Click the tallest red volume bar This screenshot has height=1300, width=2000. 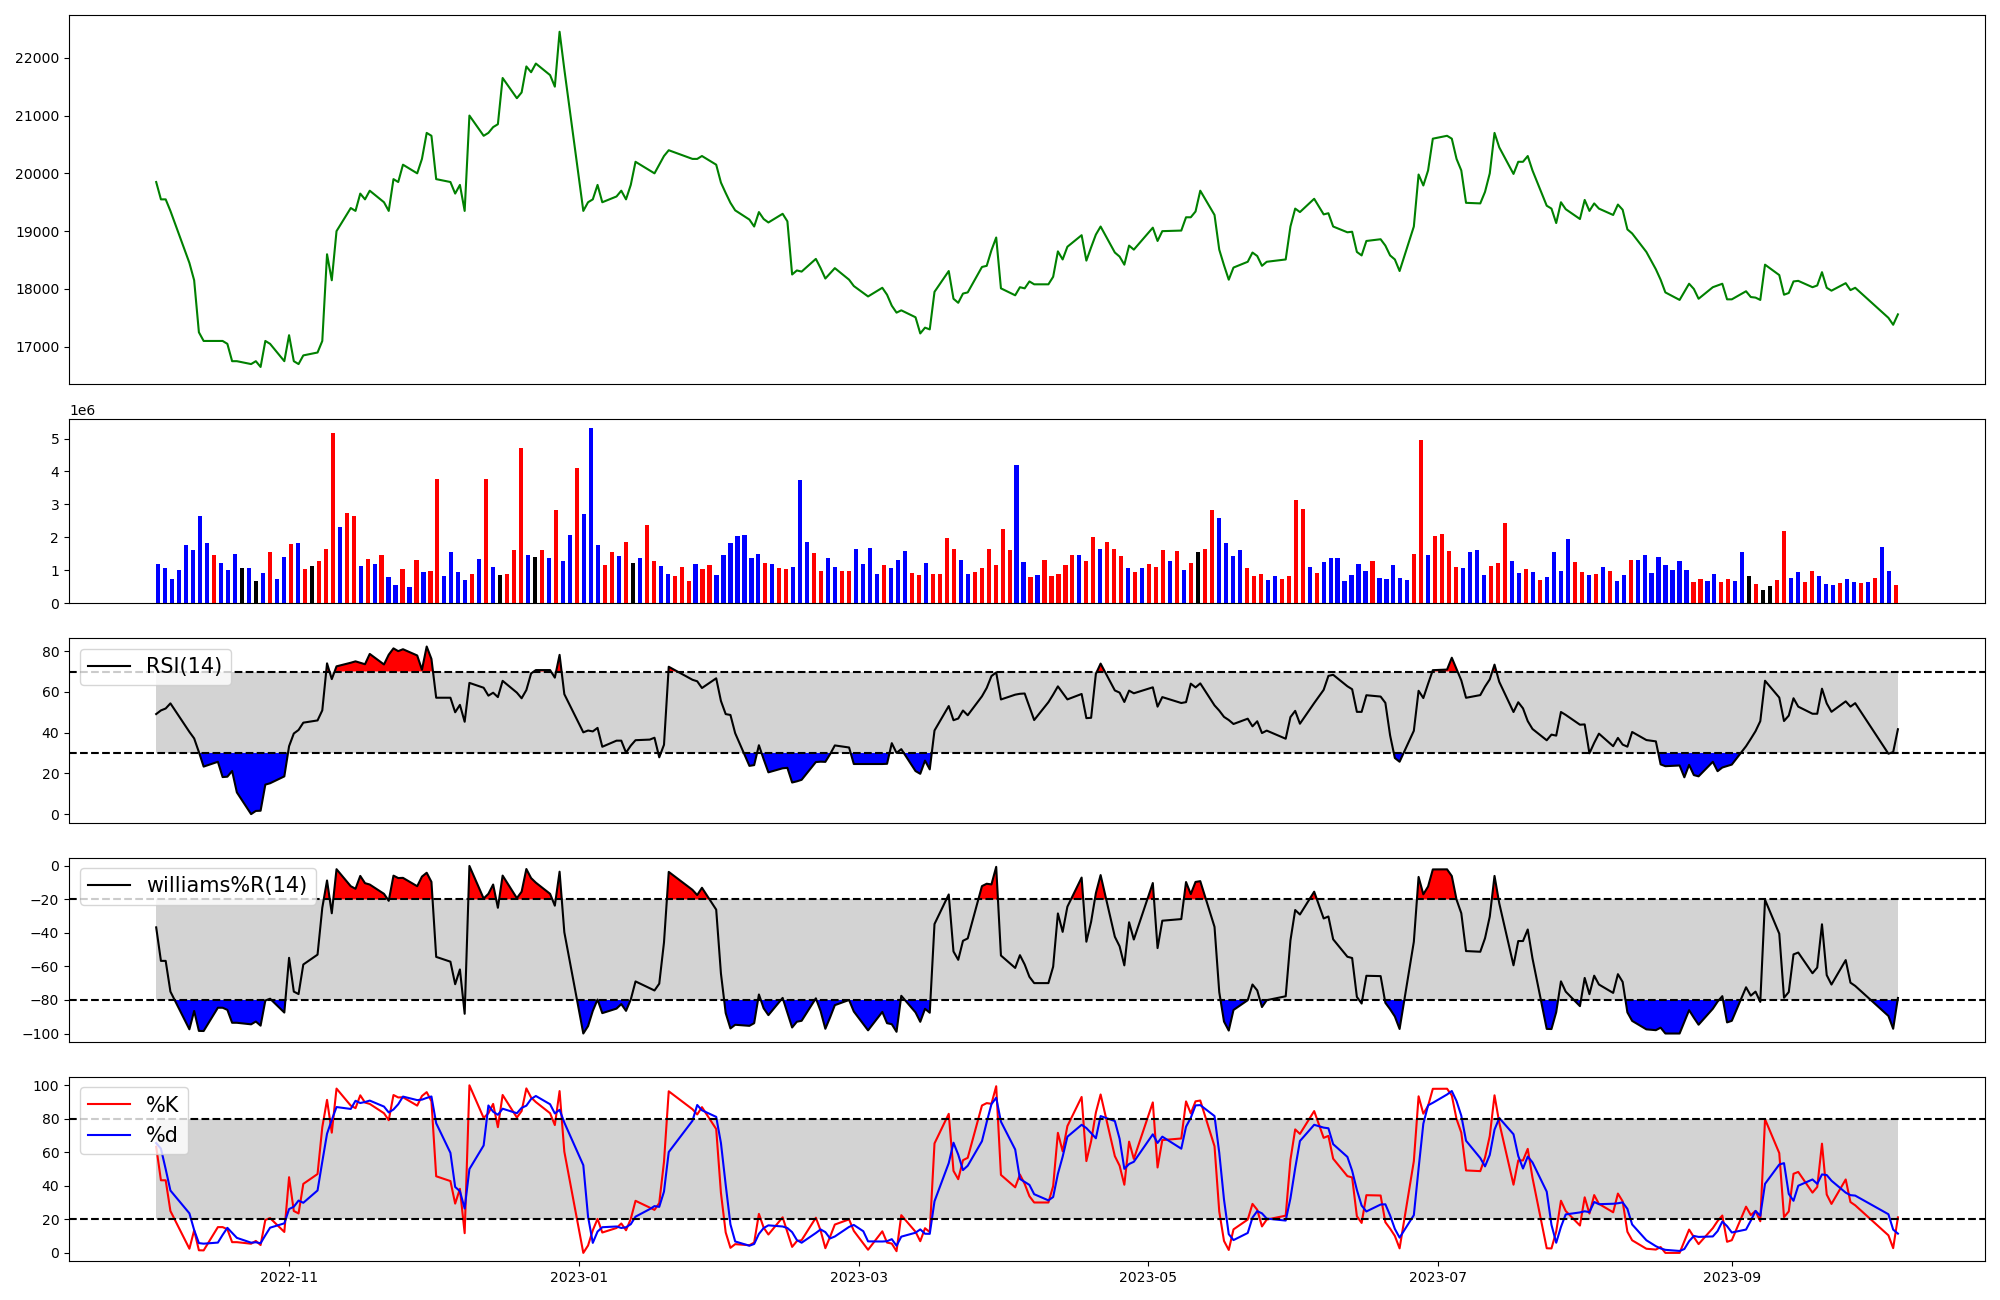(x=333, y=518)
